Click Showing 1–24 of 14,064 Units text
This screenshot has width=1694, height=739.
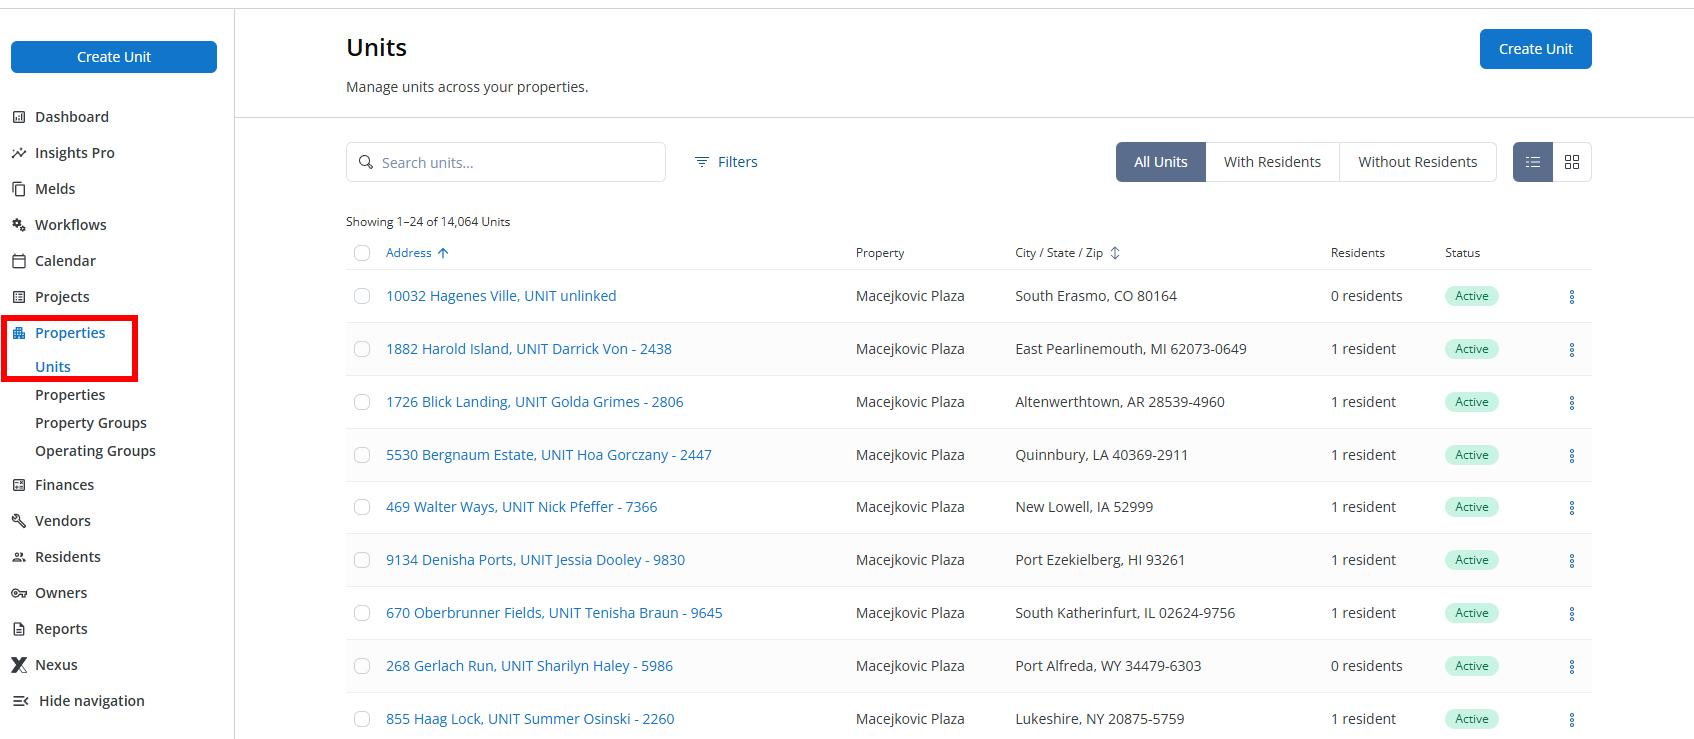tap(428, 222)
